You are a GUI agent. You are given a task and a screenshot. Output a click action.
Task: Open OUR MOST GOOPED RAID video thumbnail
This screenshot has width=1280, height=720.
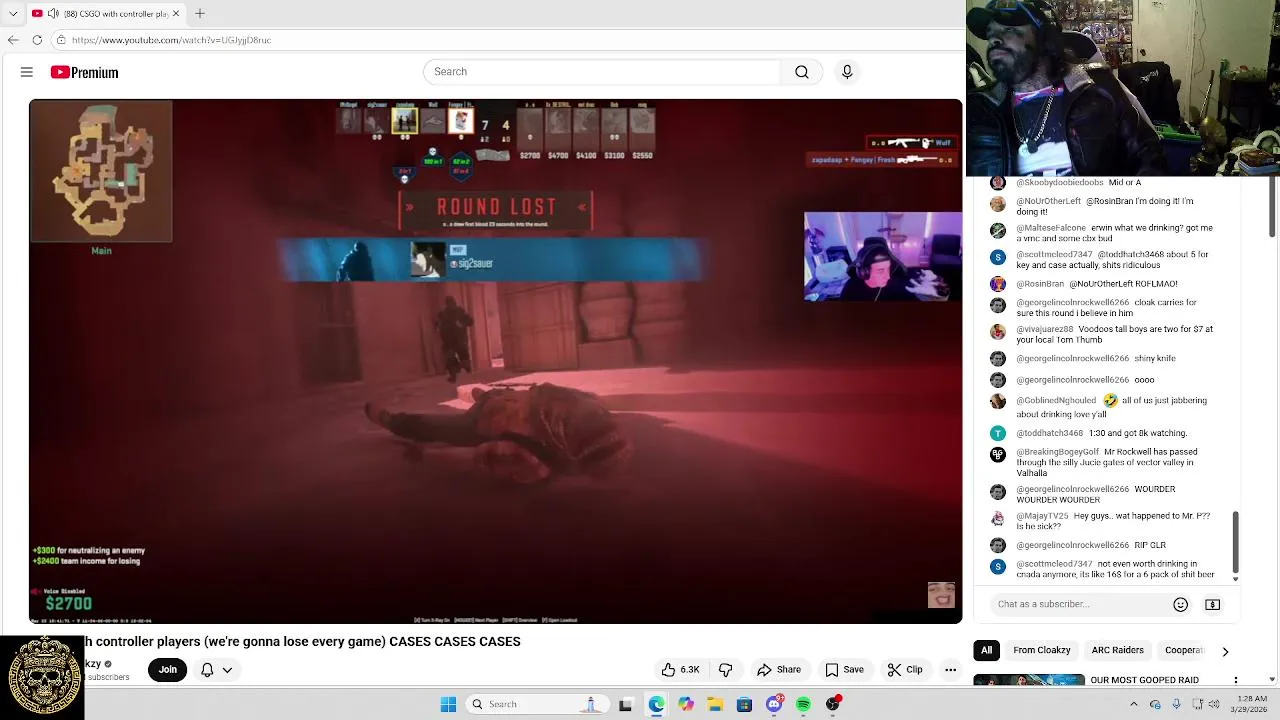pos(1029,680)
